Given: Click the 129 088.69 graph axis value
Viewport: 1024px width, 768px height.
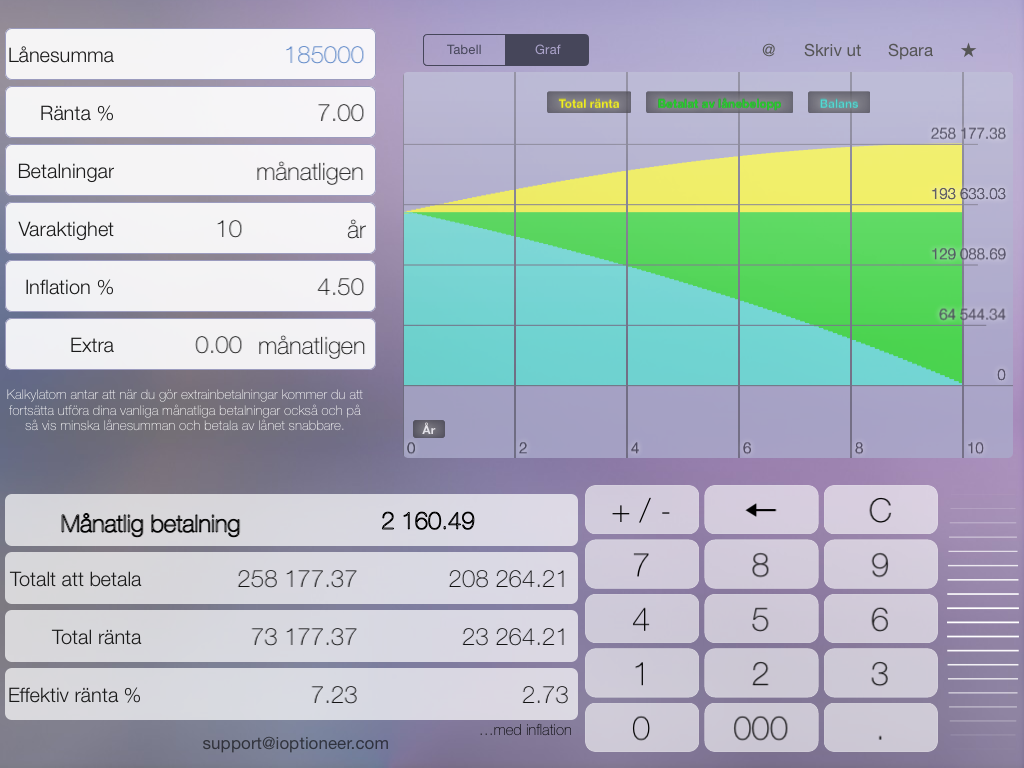Looking at the screenshot, I should pyautogui.click(x=968, y=254).
